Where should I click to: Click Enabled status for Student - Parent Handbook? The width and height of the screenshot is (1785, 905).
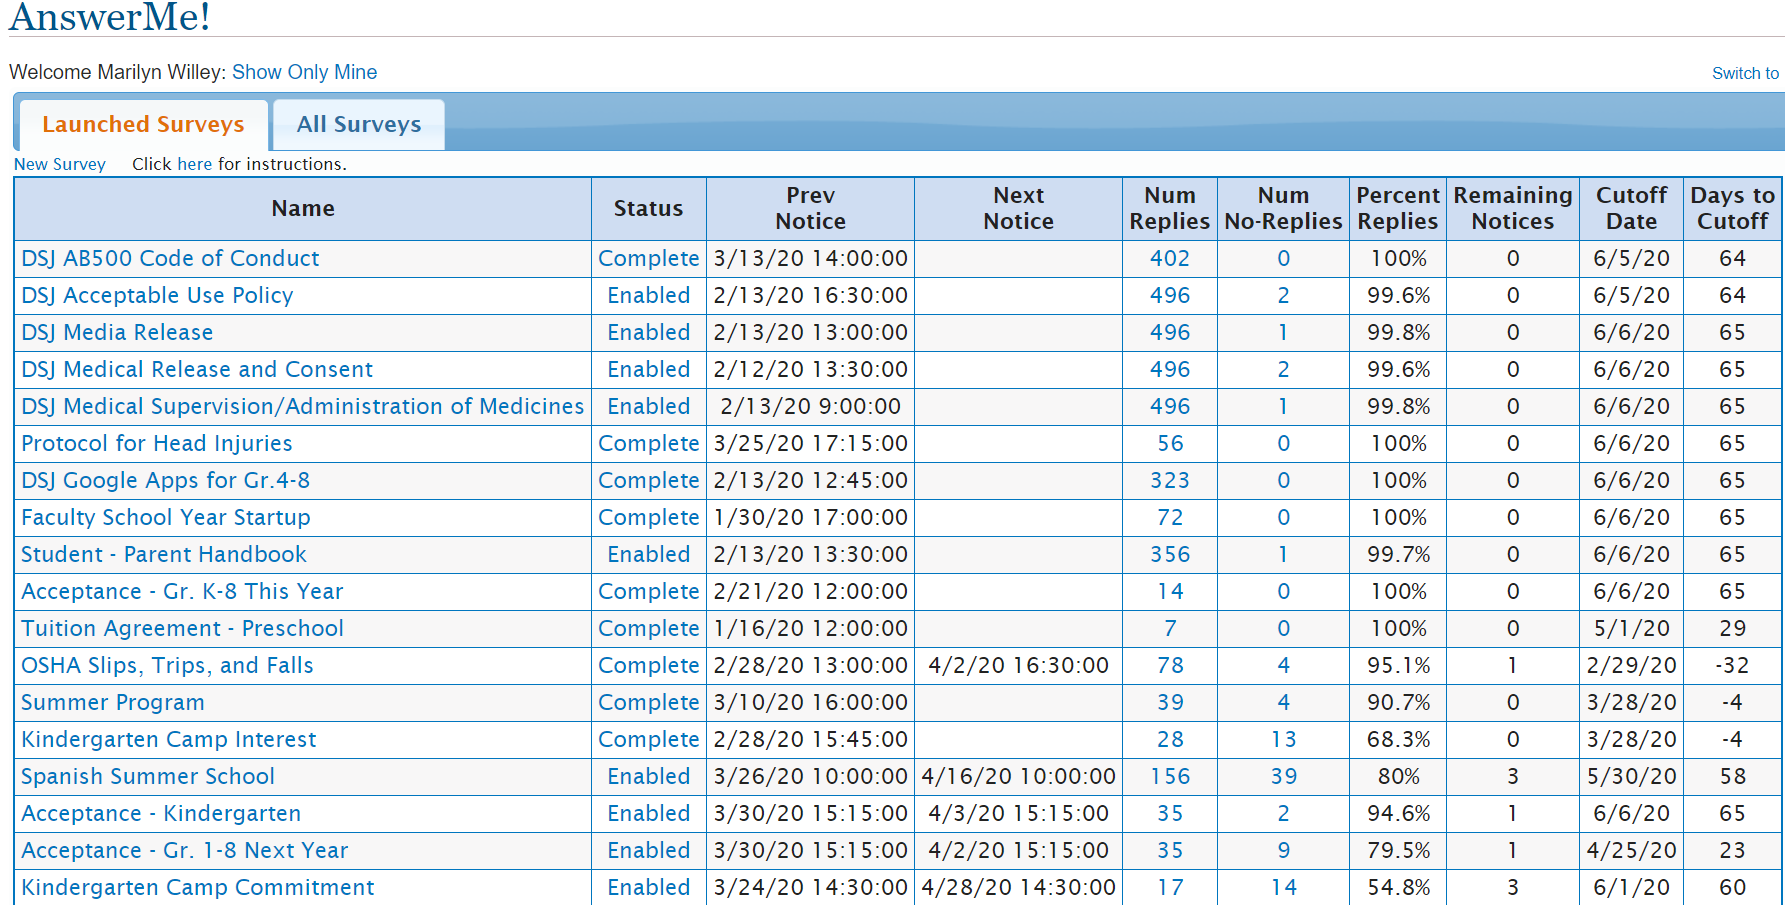click(648, 555)
